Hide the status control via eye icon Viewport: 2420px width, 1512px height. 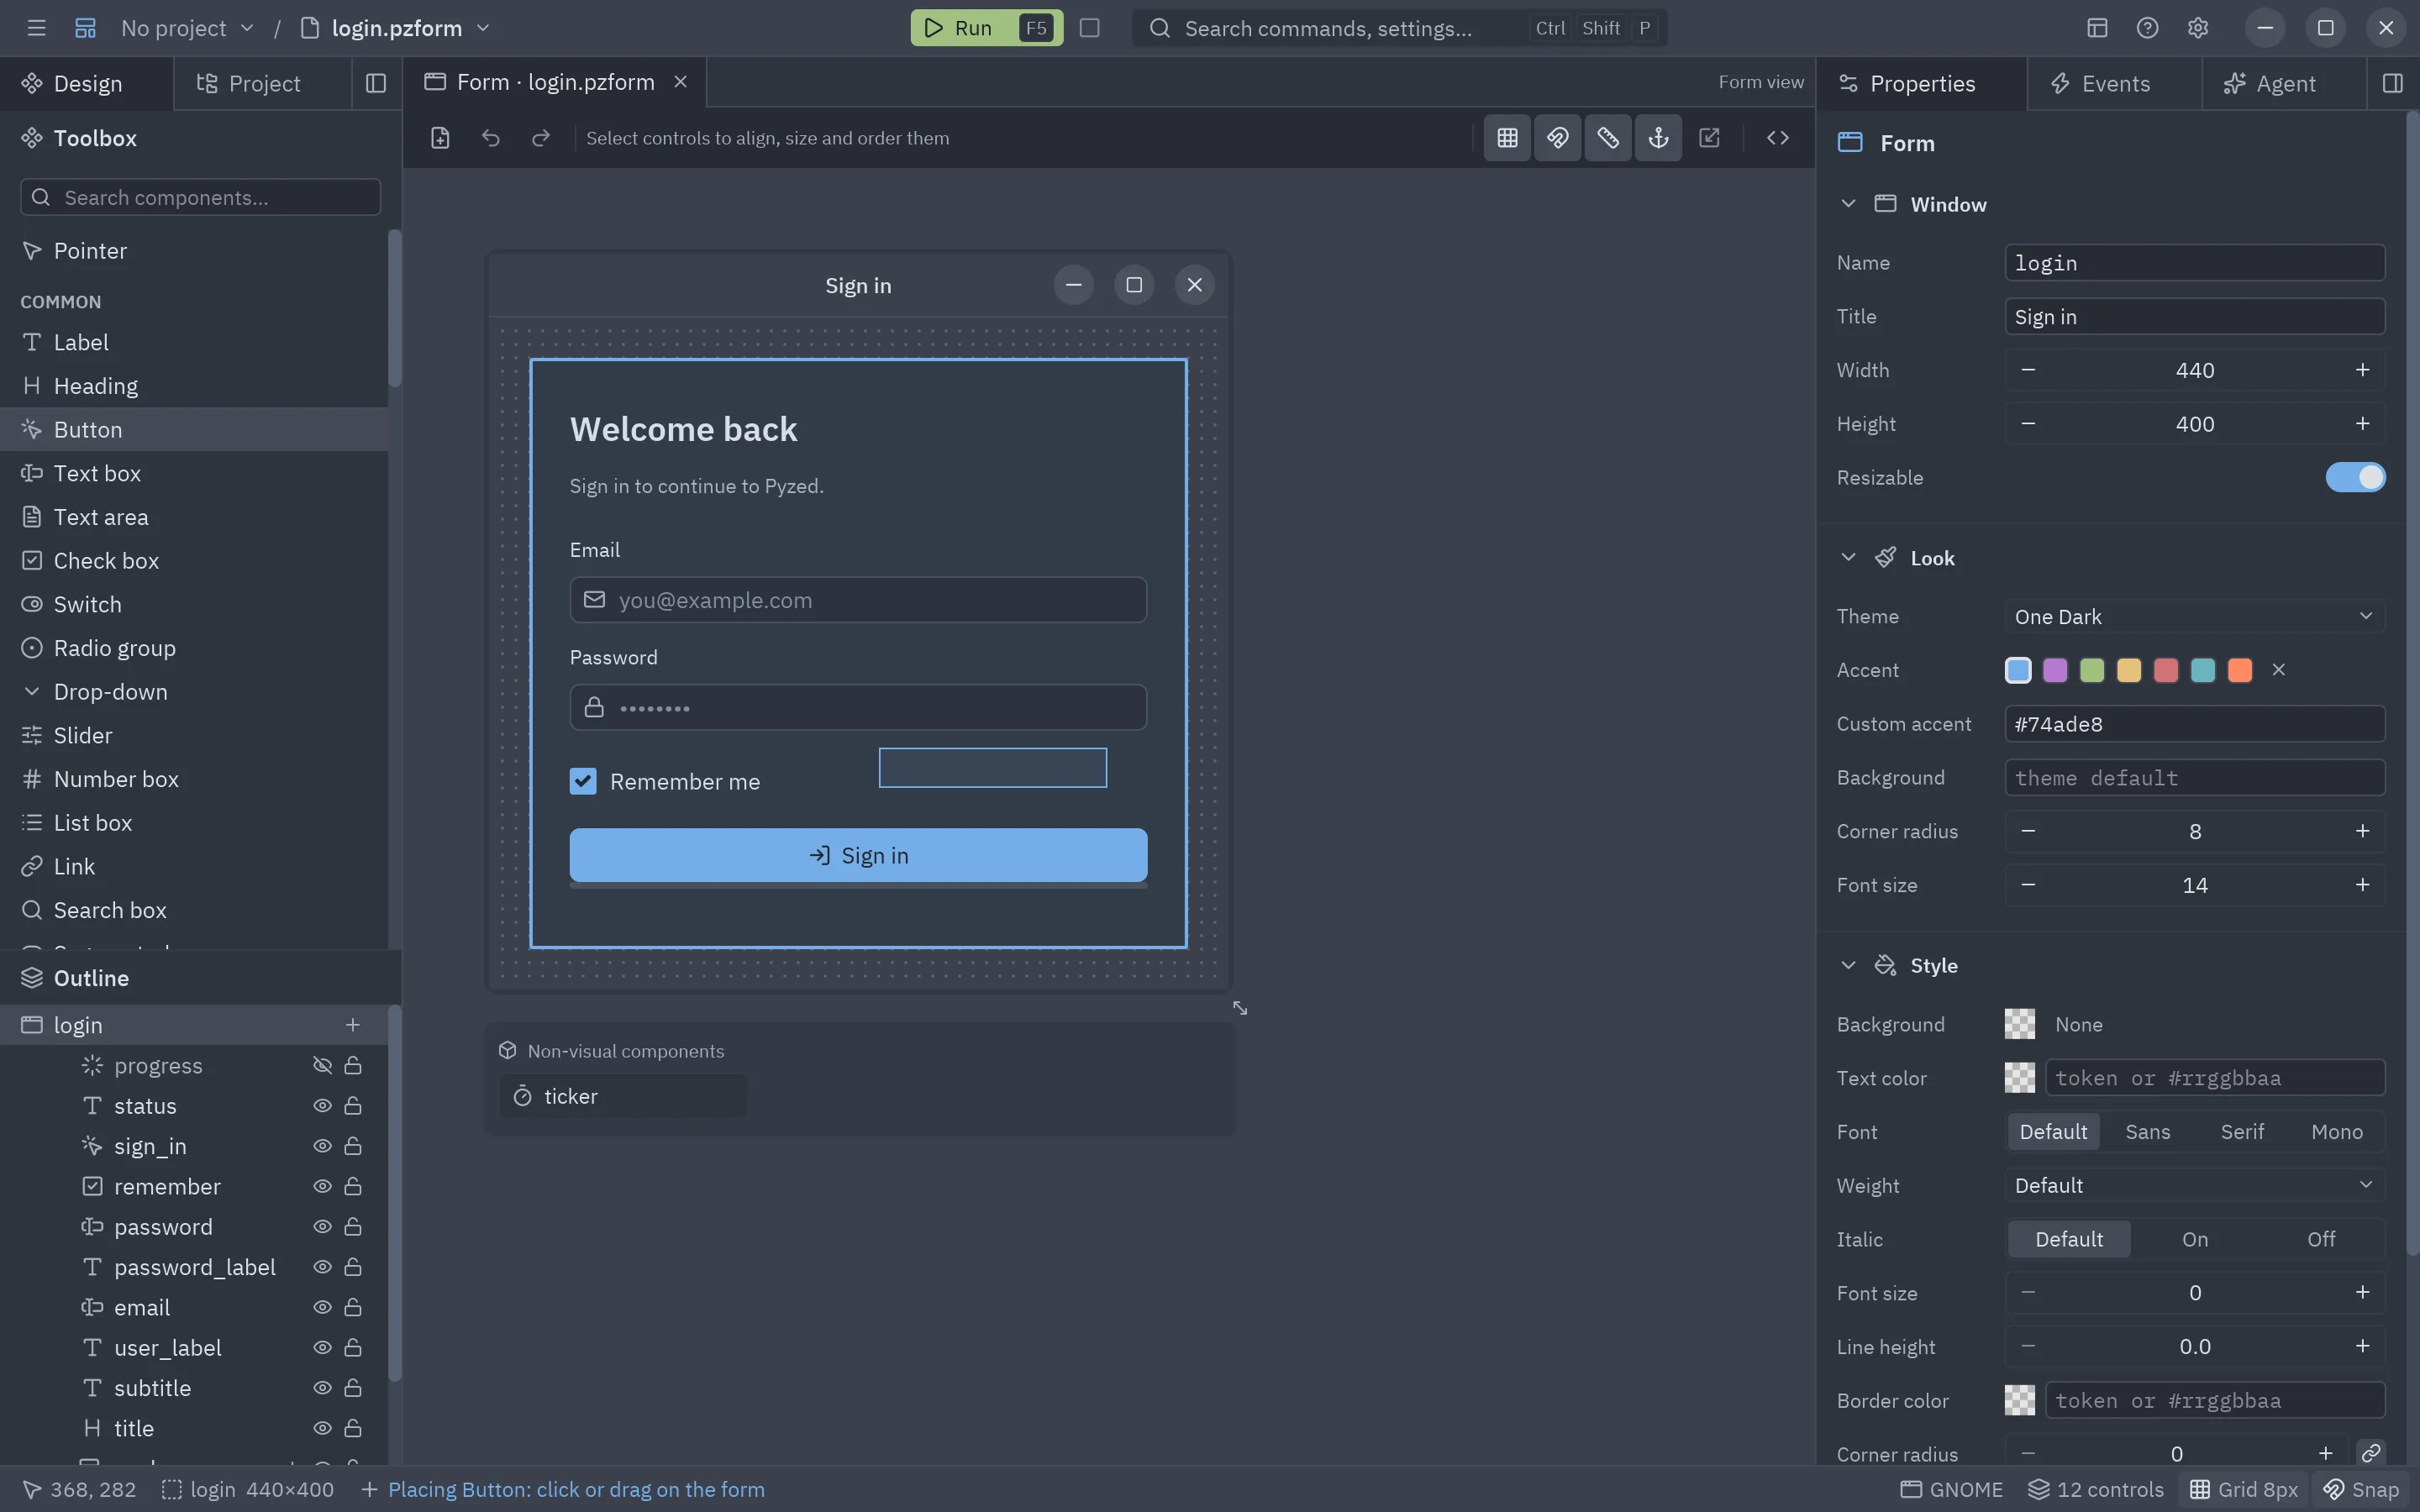tap(322, 1106)
